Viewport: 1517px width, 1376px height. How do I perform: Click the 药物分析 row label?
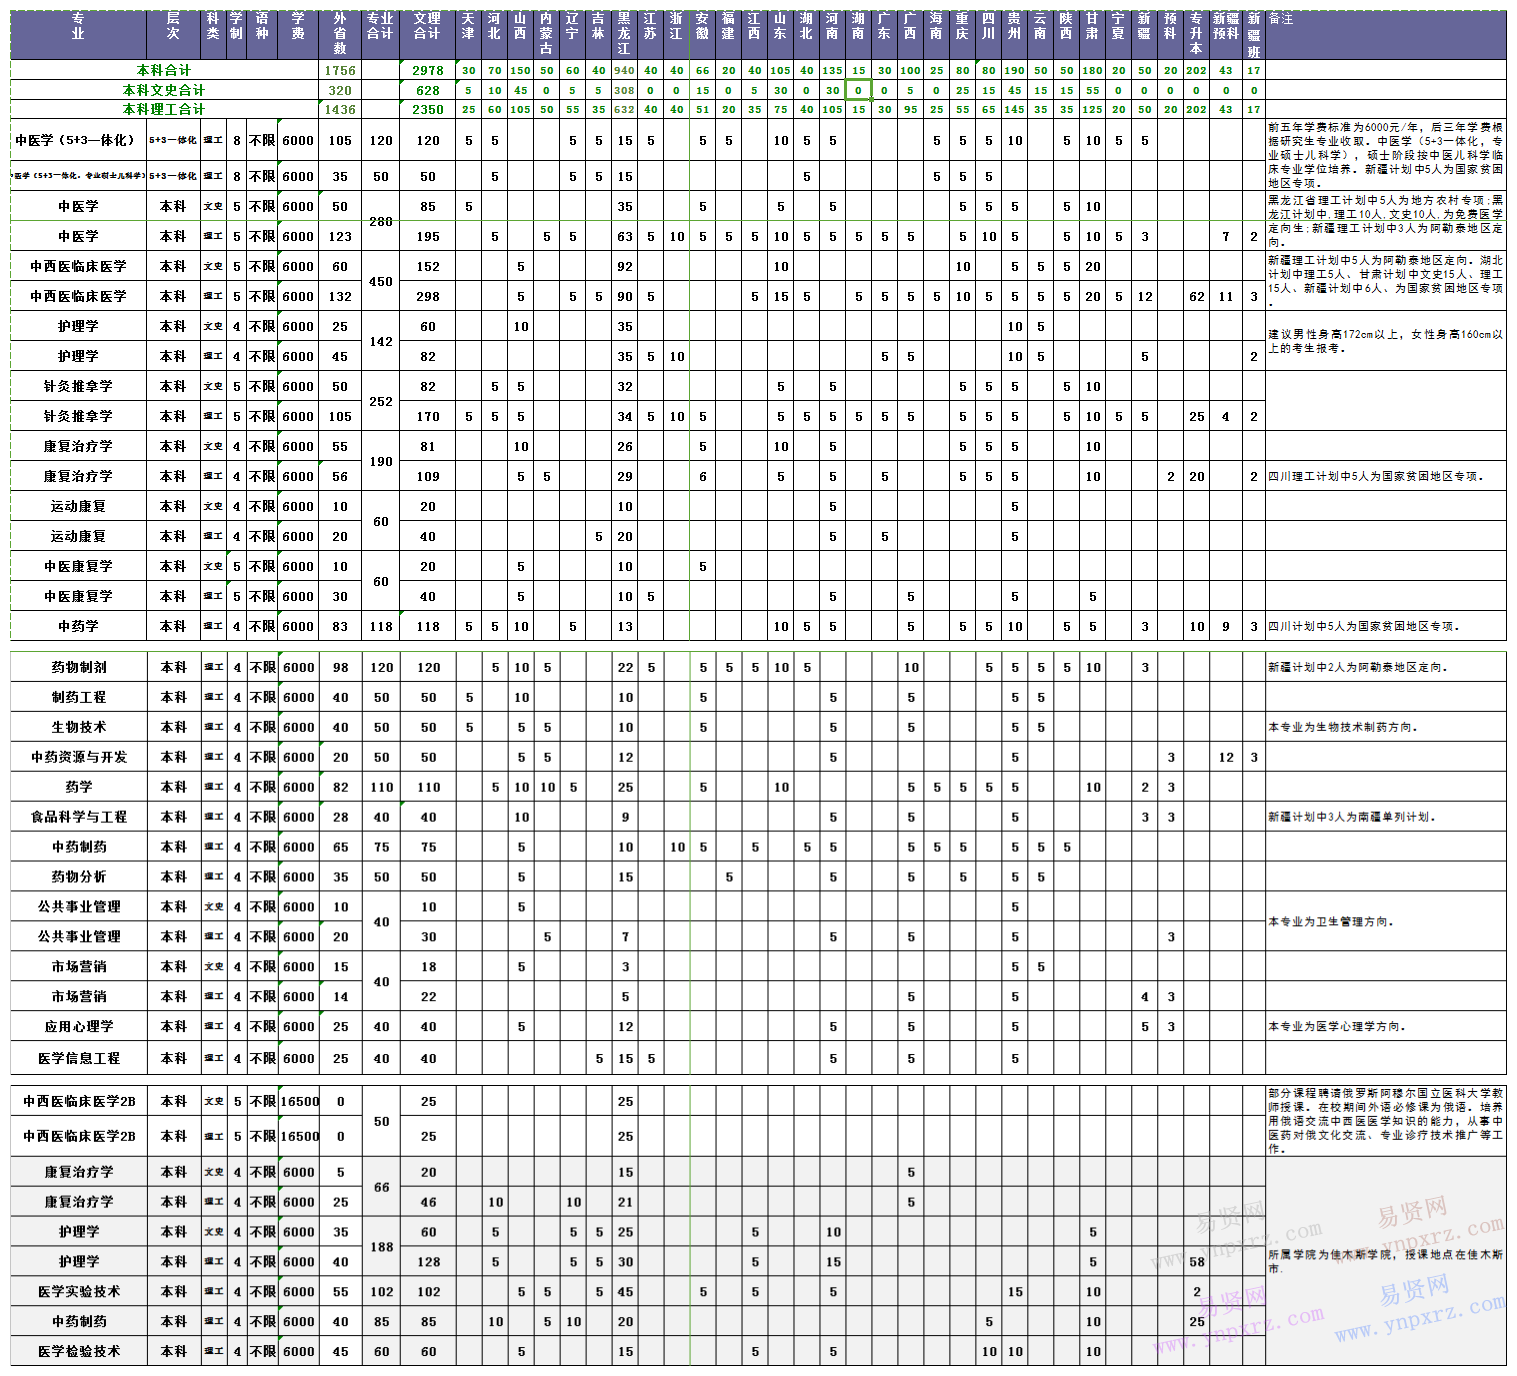(79, 877)
